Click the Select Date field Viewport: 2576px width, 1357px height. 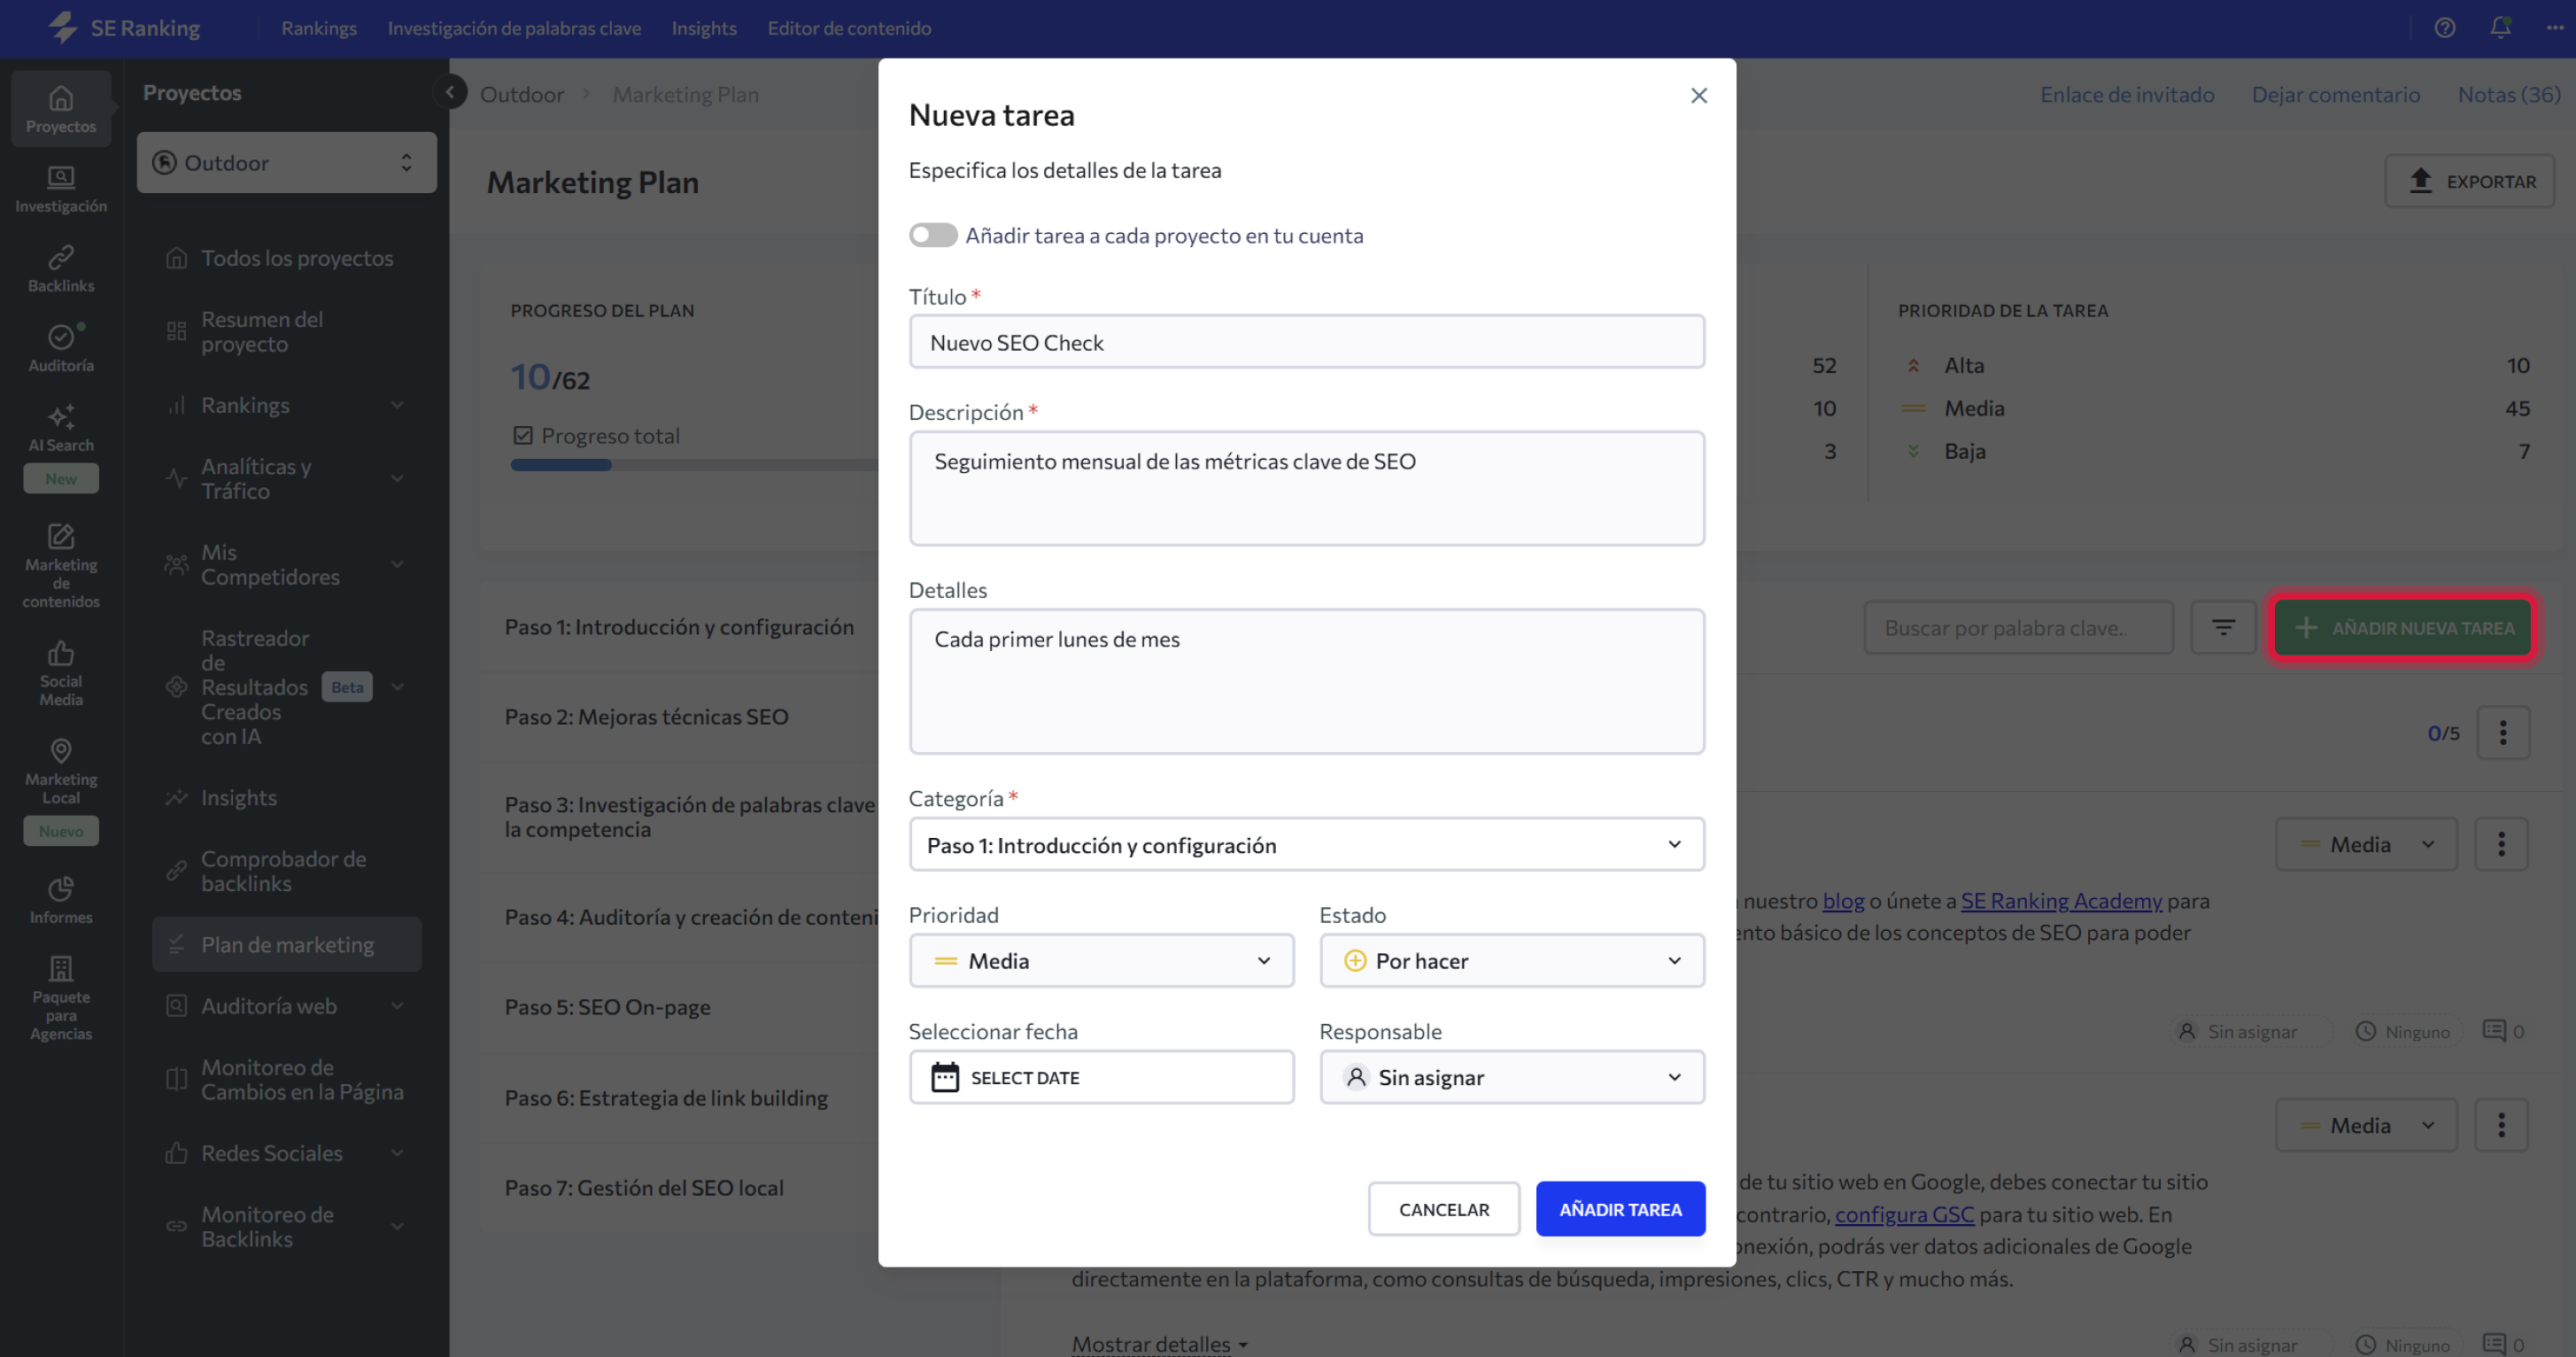pyautogui.click(x=1100, y=1076)
